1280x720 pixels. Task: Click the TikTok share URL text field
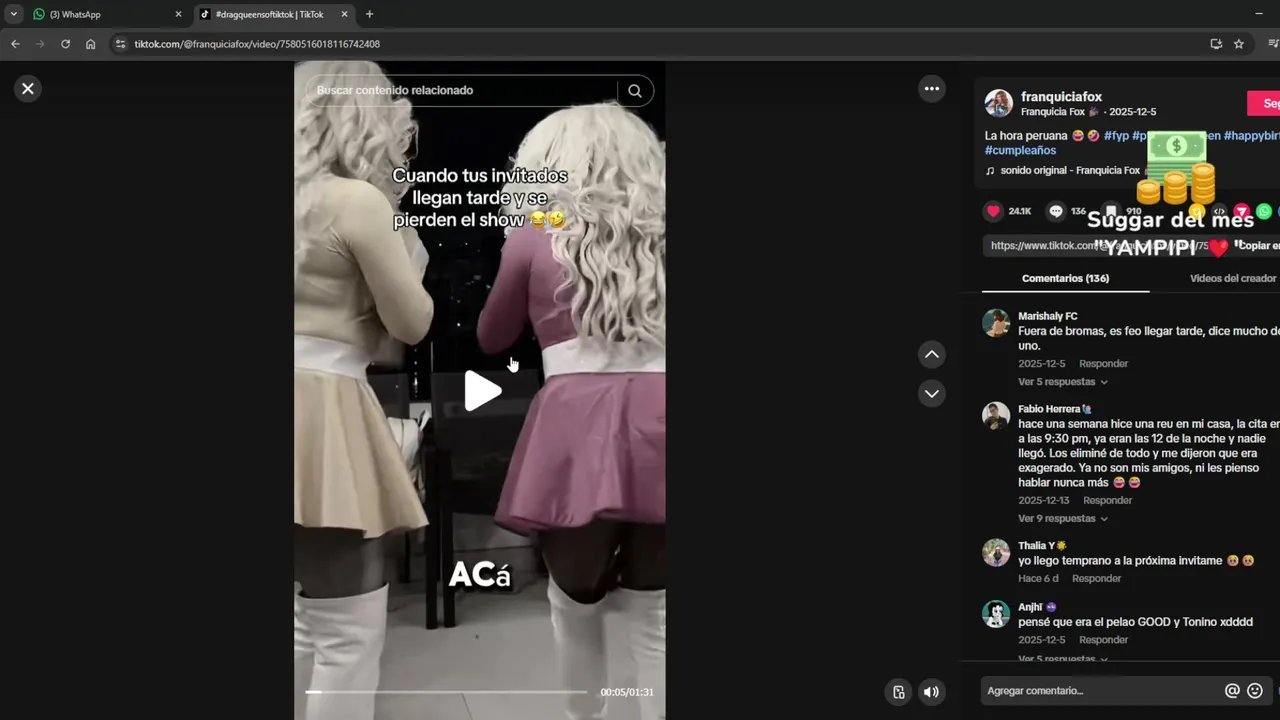coord(1108,245)
